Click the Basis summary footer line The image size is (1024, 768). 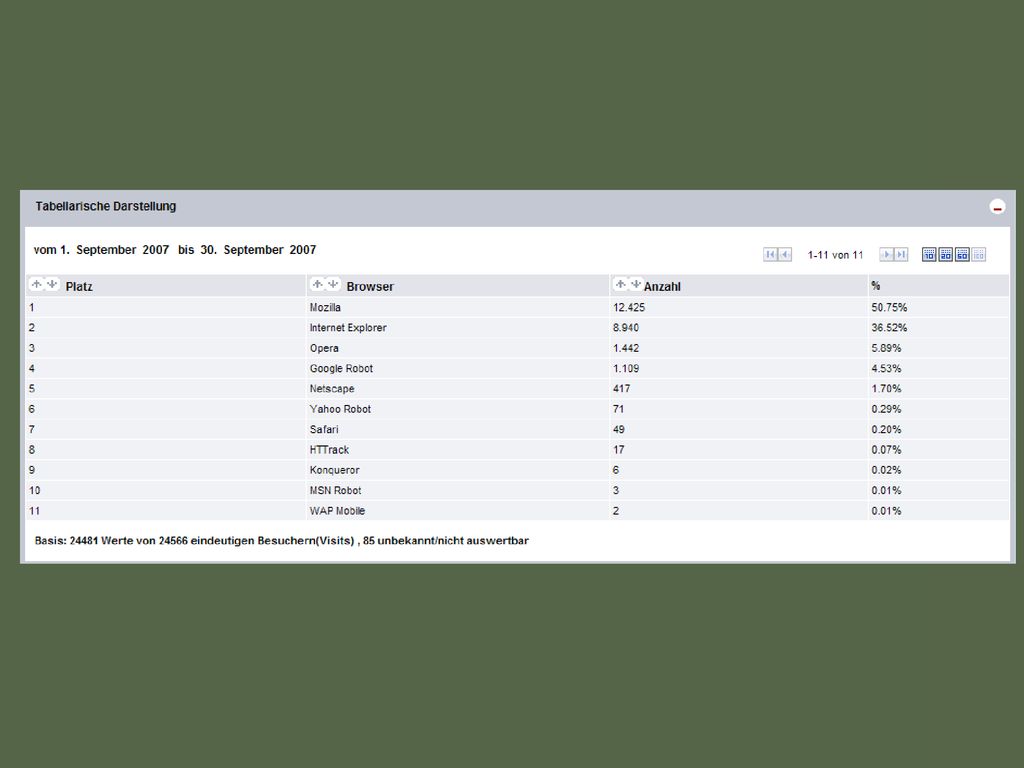(281, 541)
